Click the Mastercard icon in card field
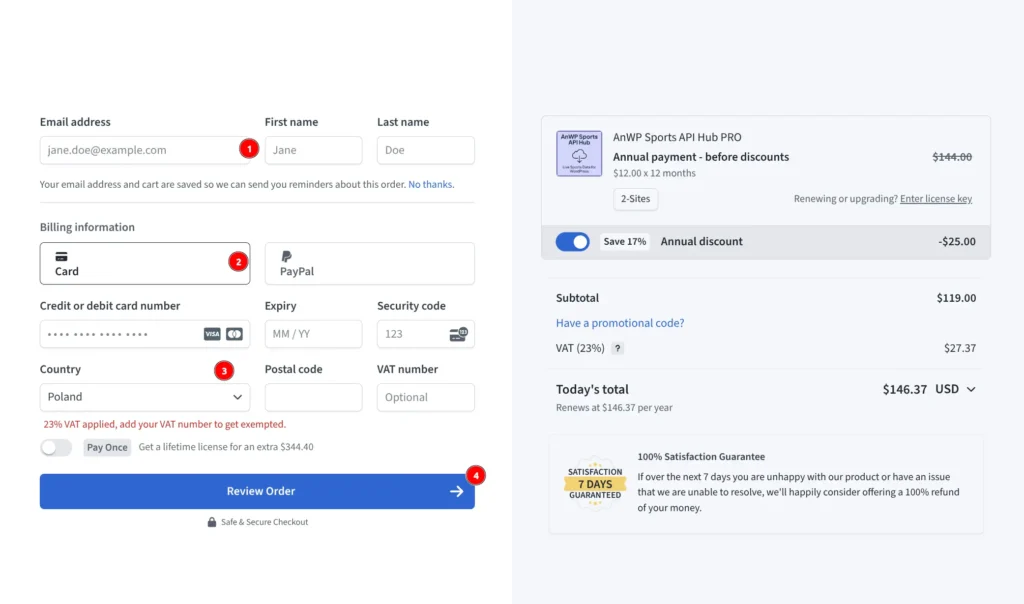Image resolution: width=1024 pixels, height=604 pixels. click(234, 334)
